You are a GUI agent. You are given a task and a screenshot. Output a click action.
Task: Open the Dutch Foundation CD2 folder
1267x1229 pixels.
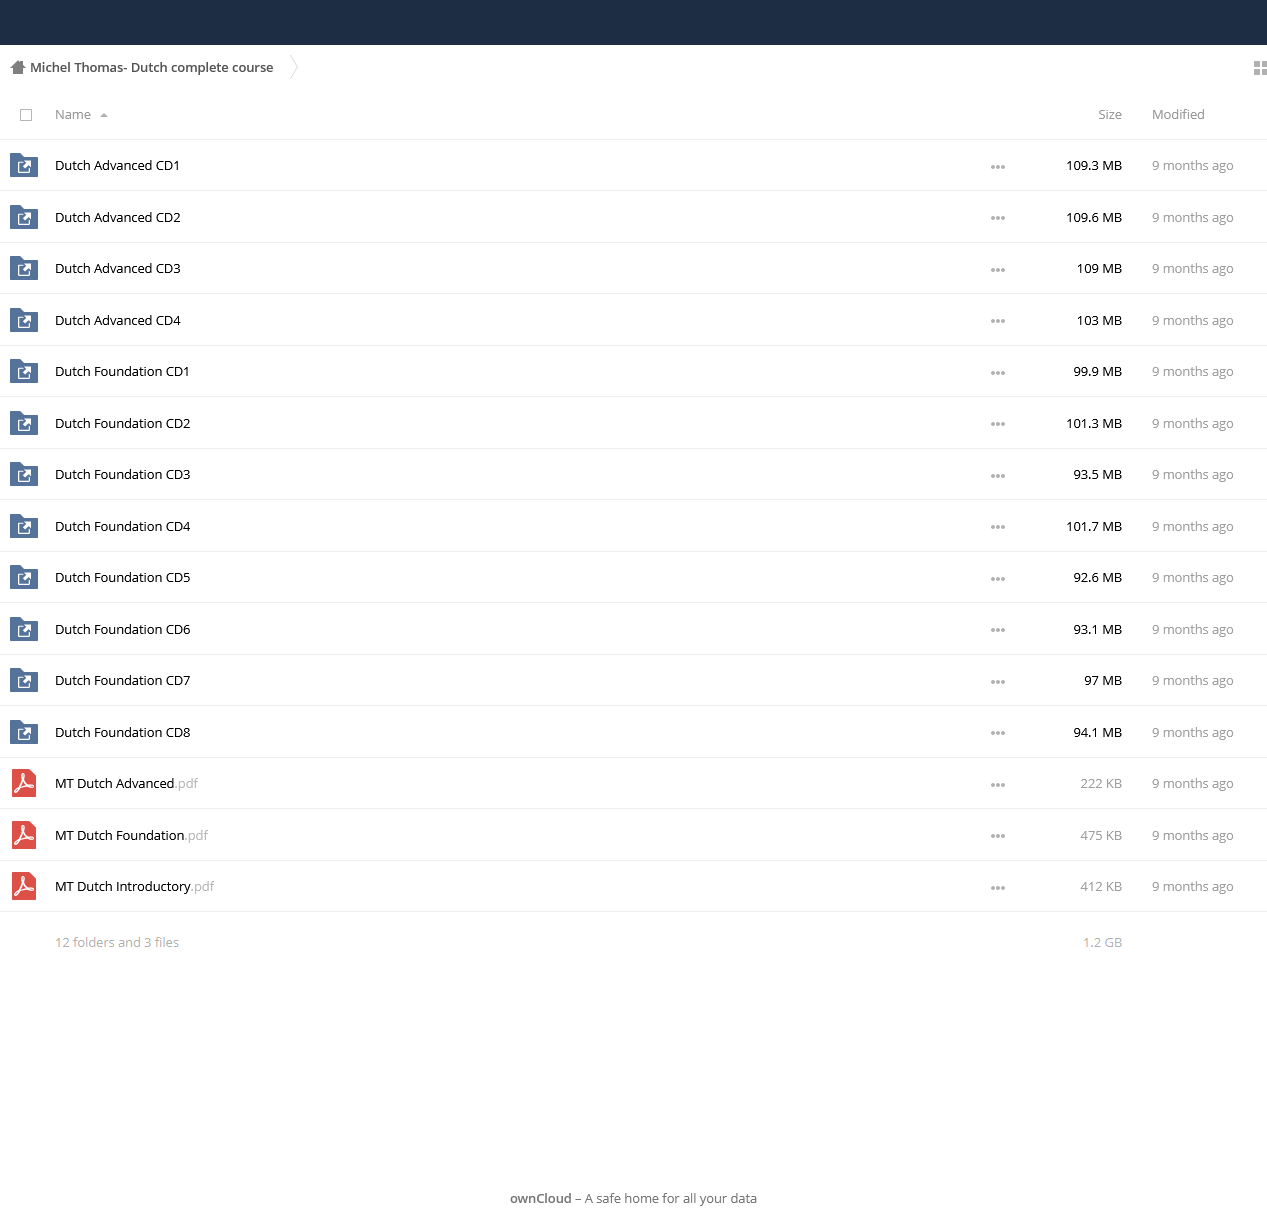click(122, 423)
